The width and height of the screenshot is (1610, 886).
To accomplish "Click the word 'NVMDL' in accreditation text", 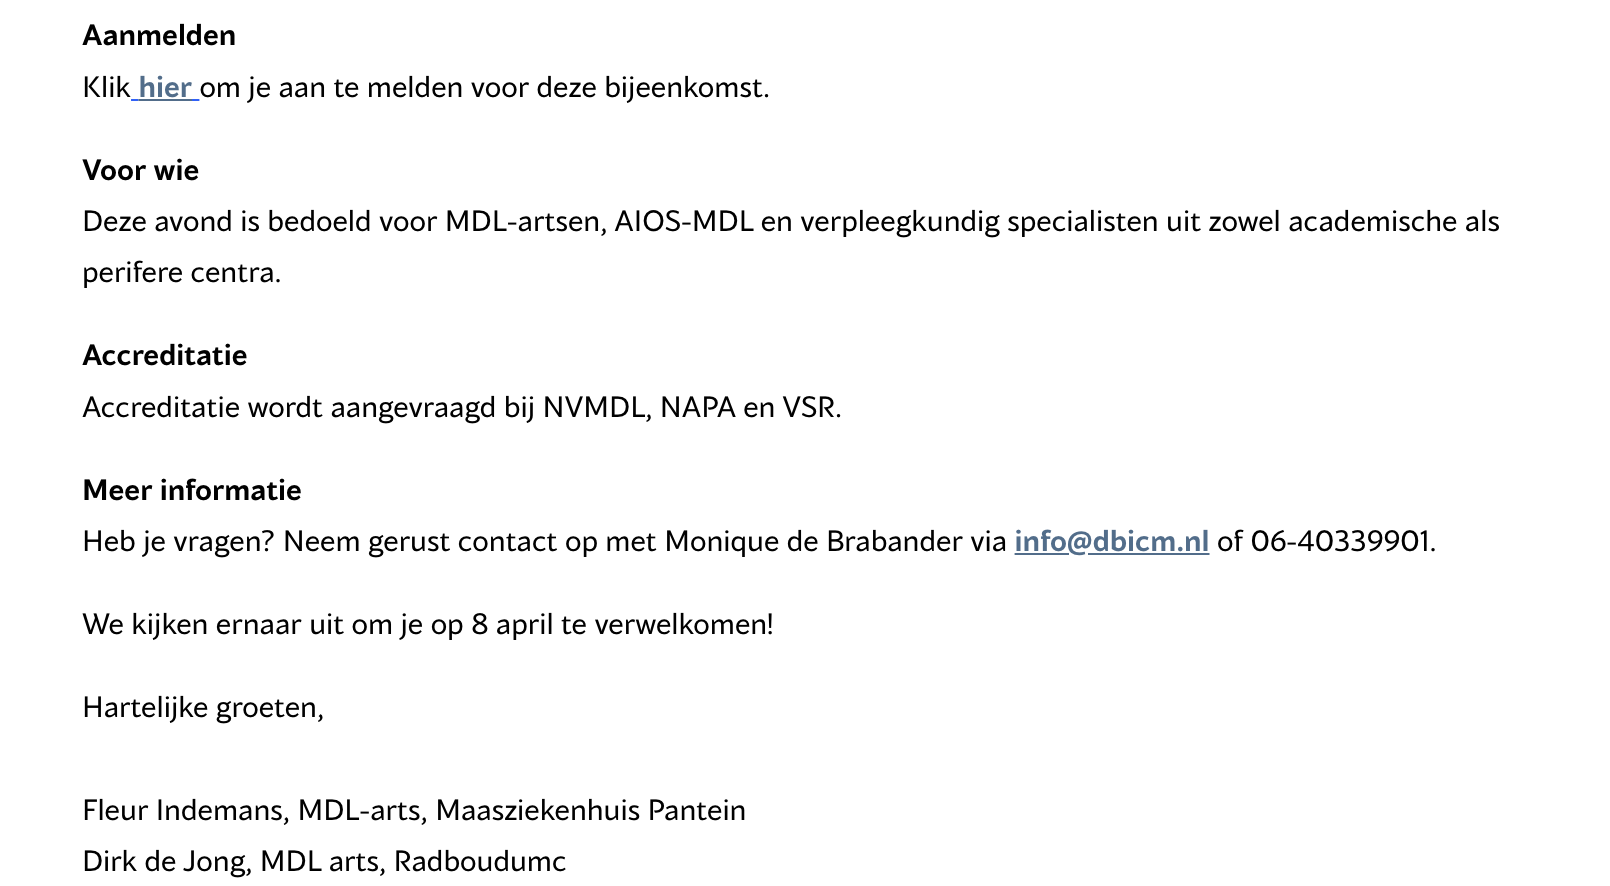I will [x=594, y=408].
